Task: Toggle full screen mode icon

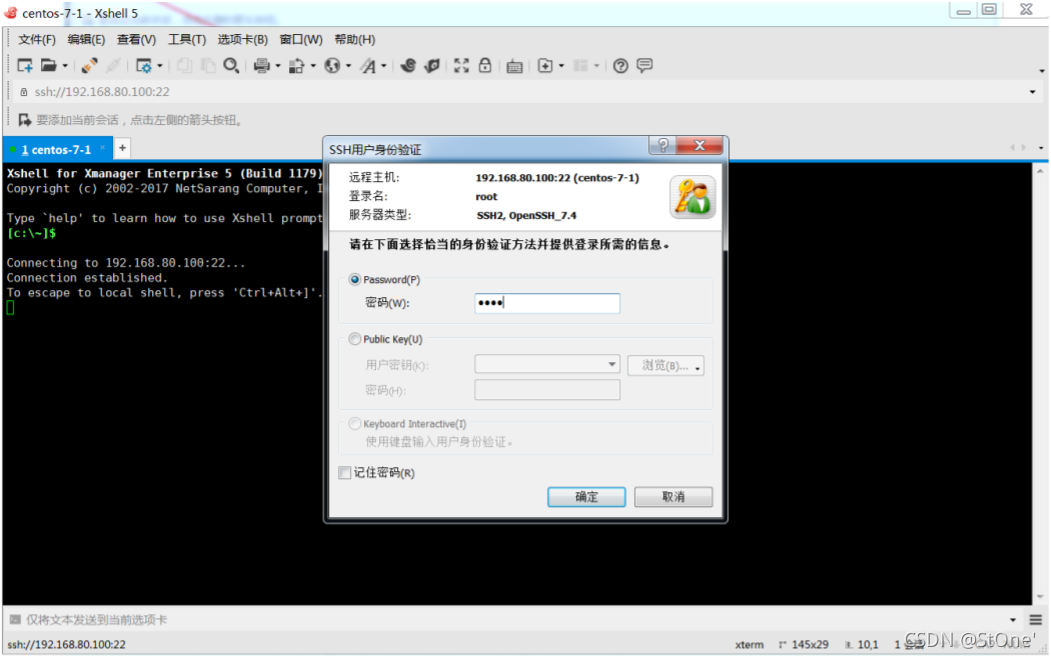Action: coord(461,65)
